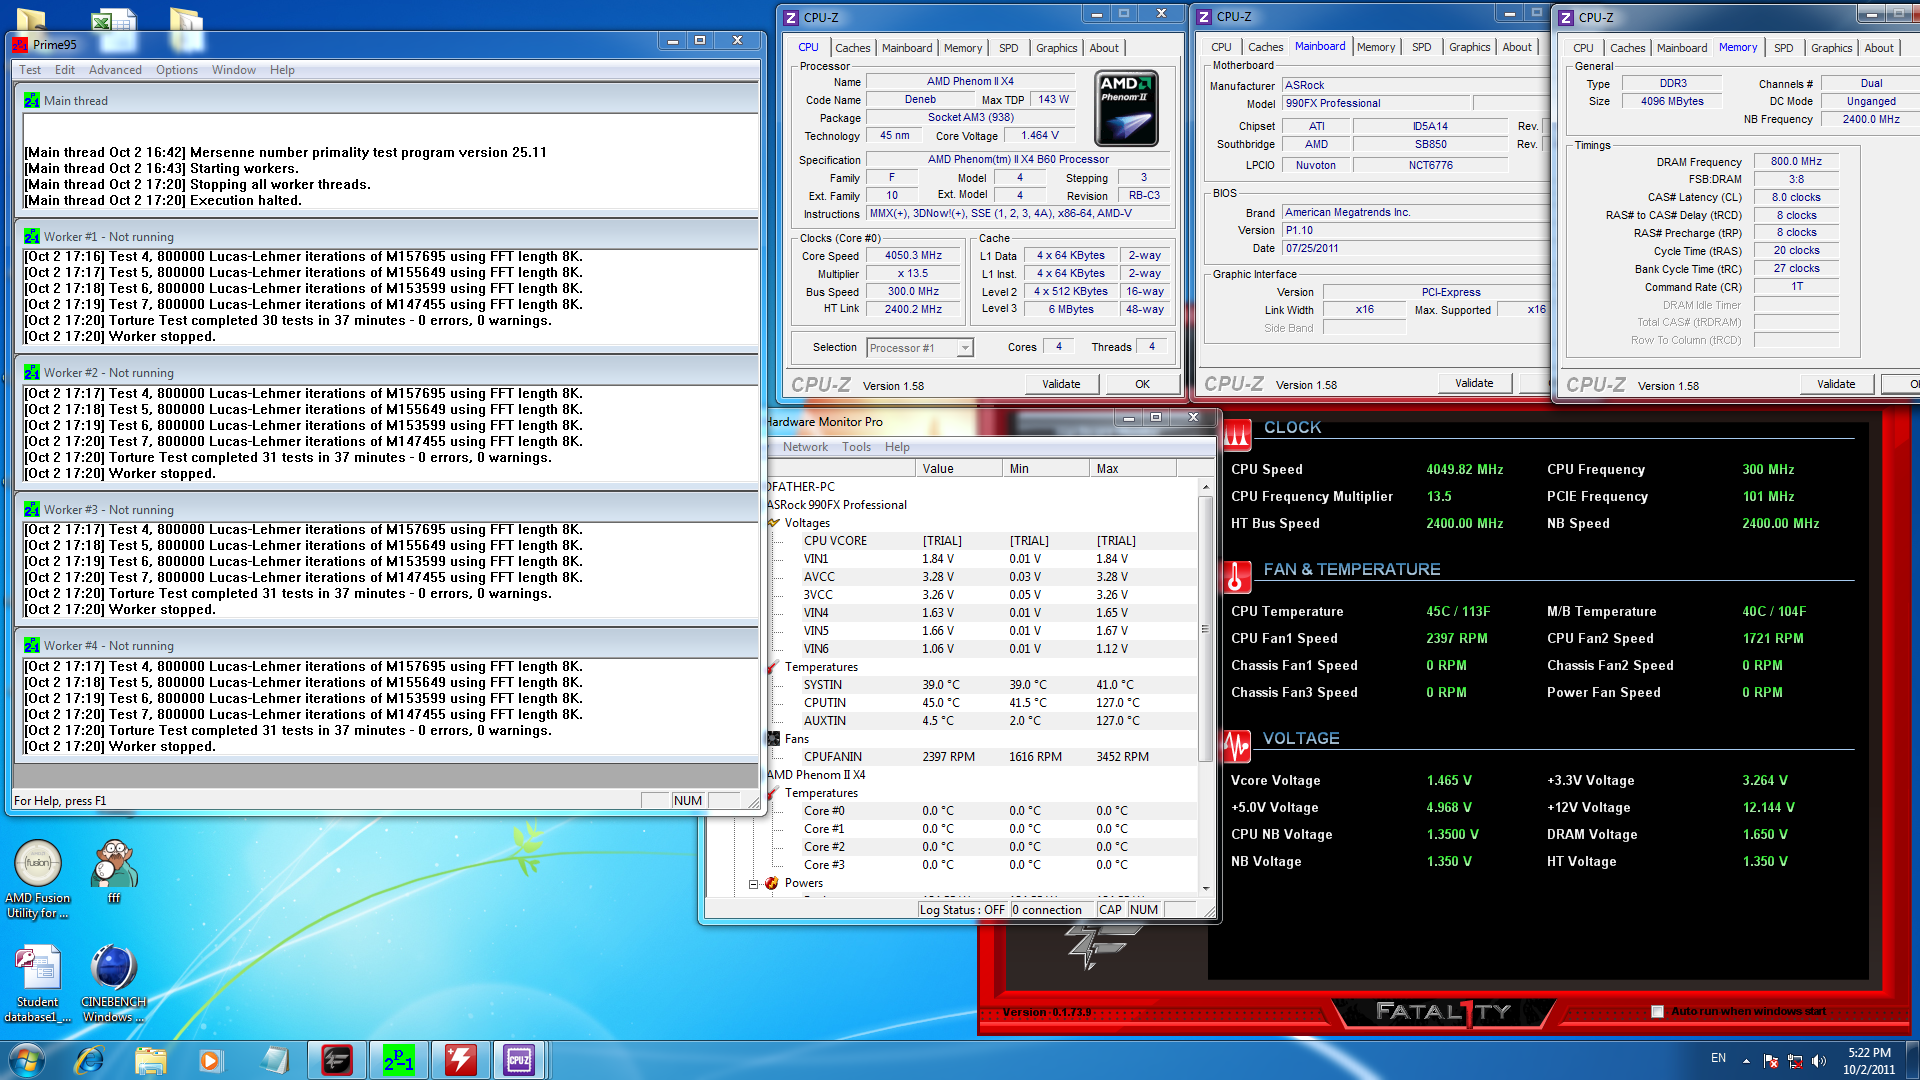Image resolution: width=1920 pixels, height=1080 pixels.
Task: Collapse the Powers tree node
Action: [x=753, y=883]
